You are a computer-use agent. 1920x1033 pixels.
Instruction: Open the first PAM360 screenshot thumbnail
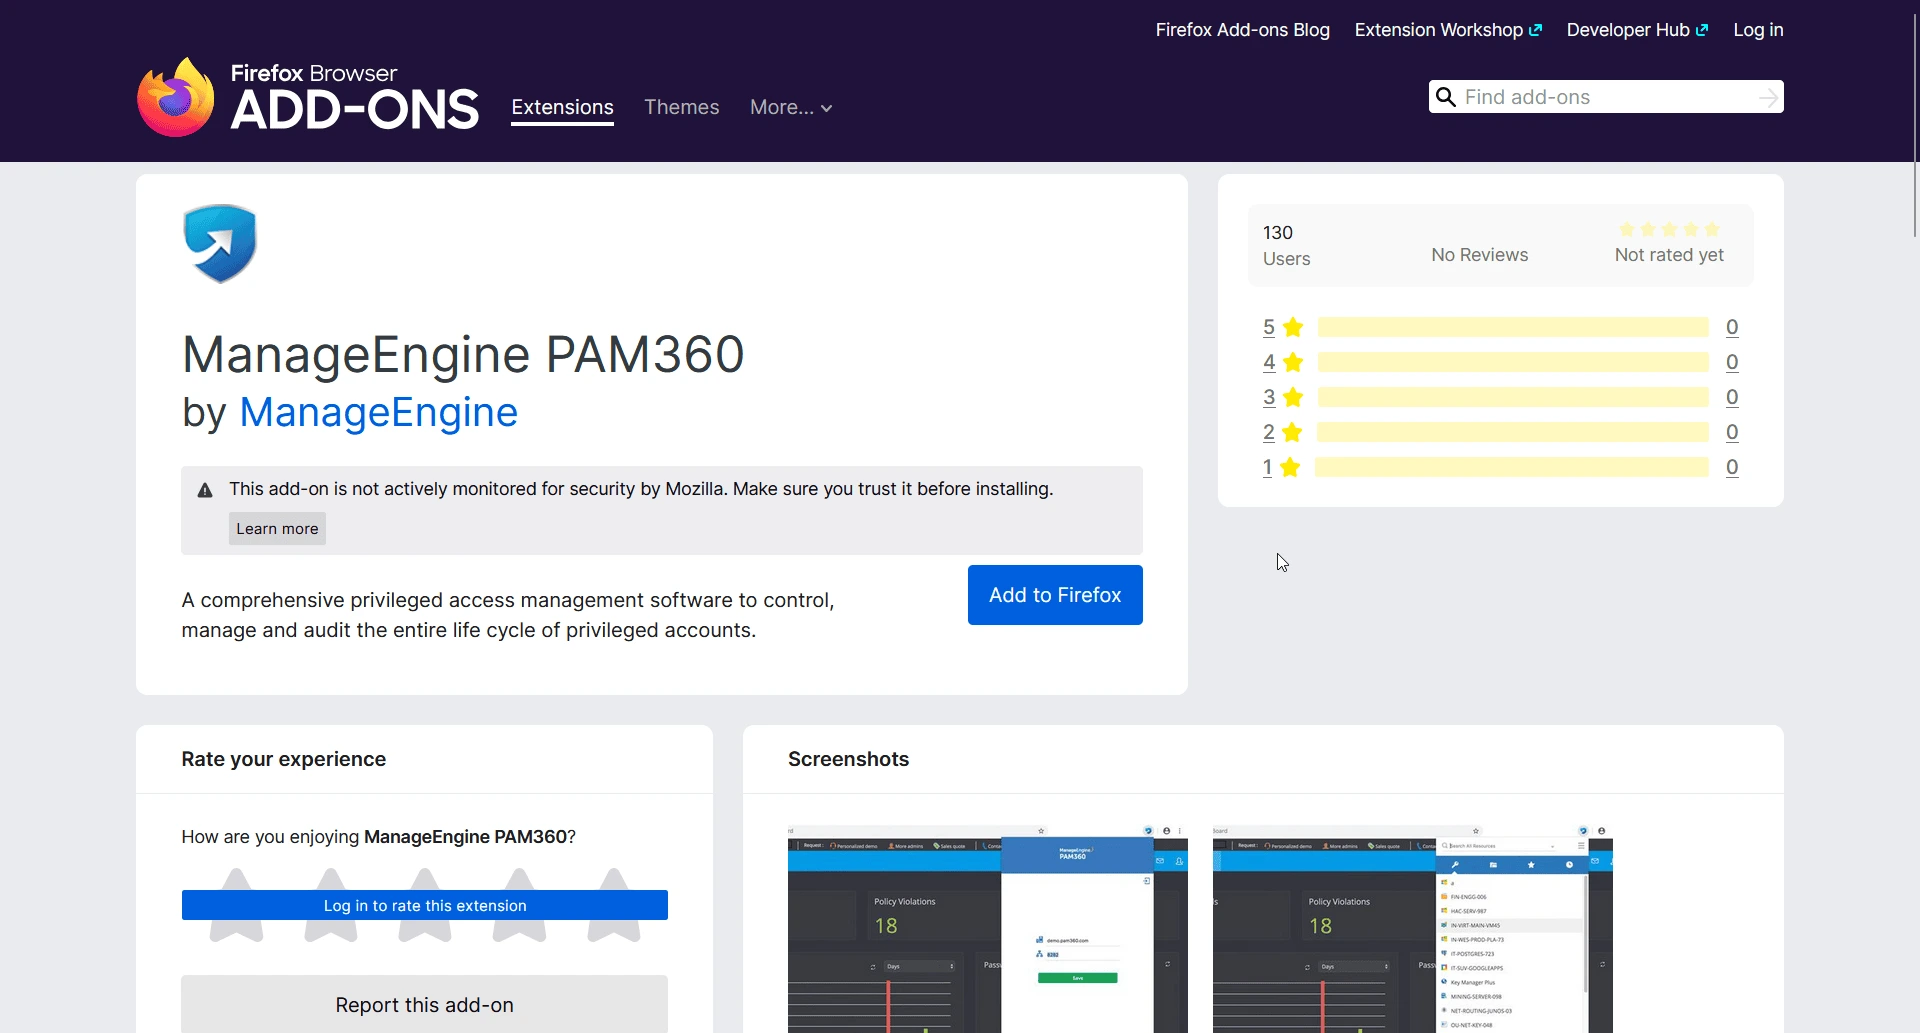tap(988, 929)
